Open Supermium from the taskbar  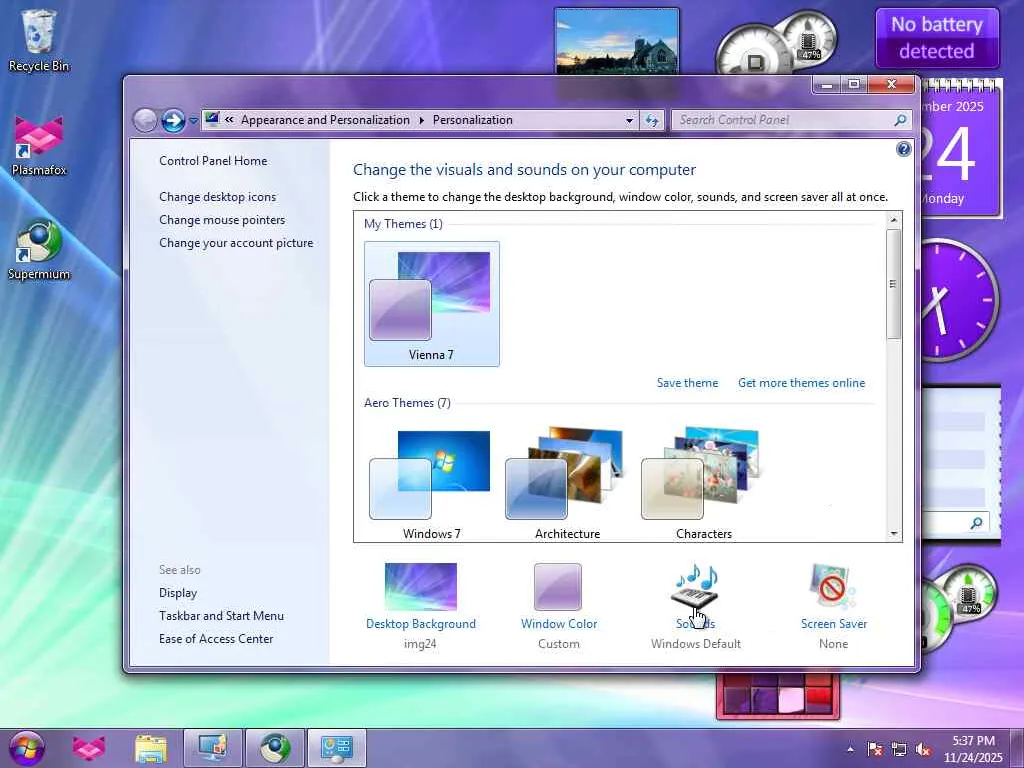pyautogui.click(x=275, y=748)
